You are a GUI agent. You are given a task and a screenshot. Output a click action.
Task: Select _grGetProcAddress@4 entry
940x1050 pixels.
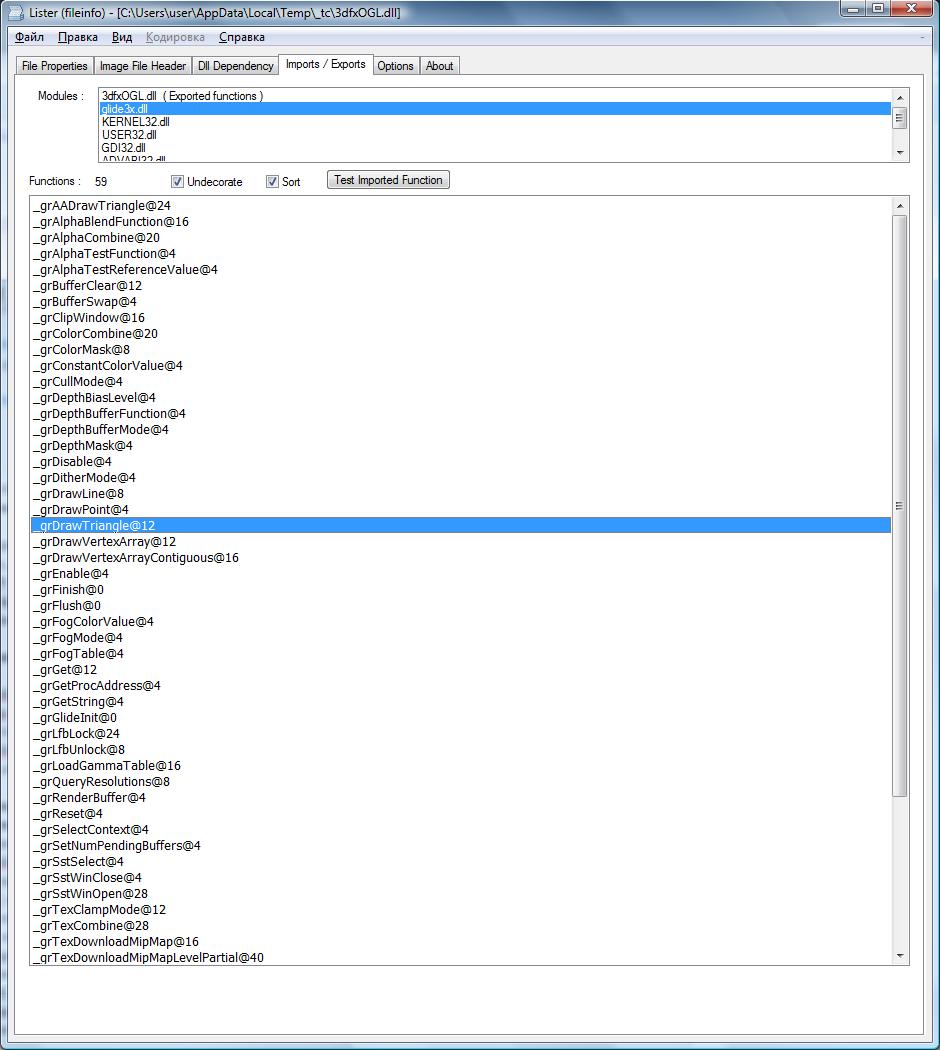[x=461, y=686]
